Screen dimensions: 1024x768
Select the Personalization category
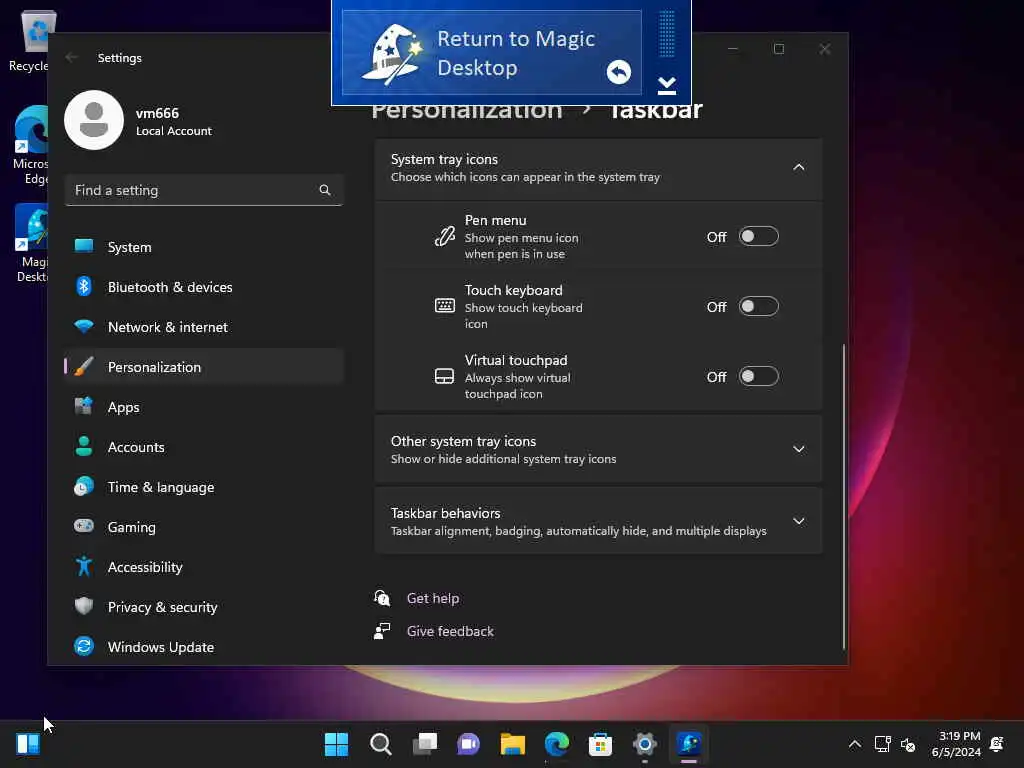click(x=204, y=366)
